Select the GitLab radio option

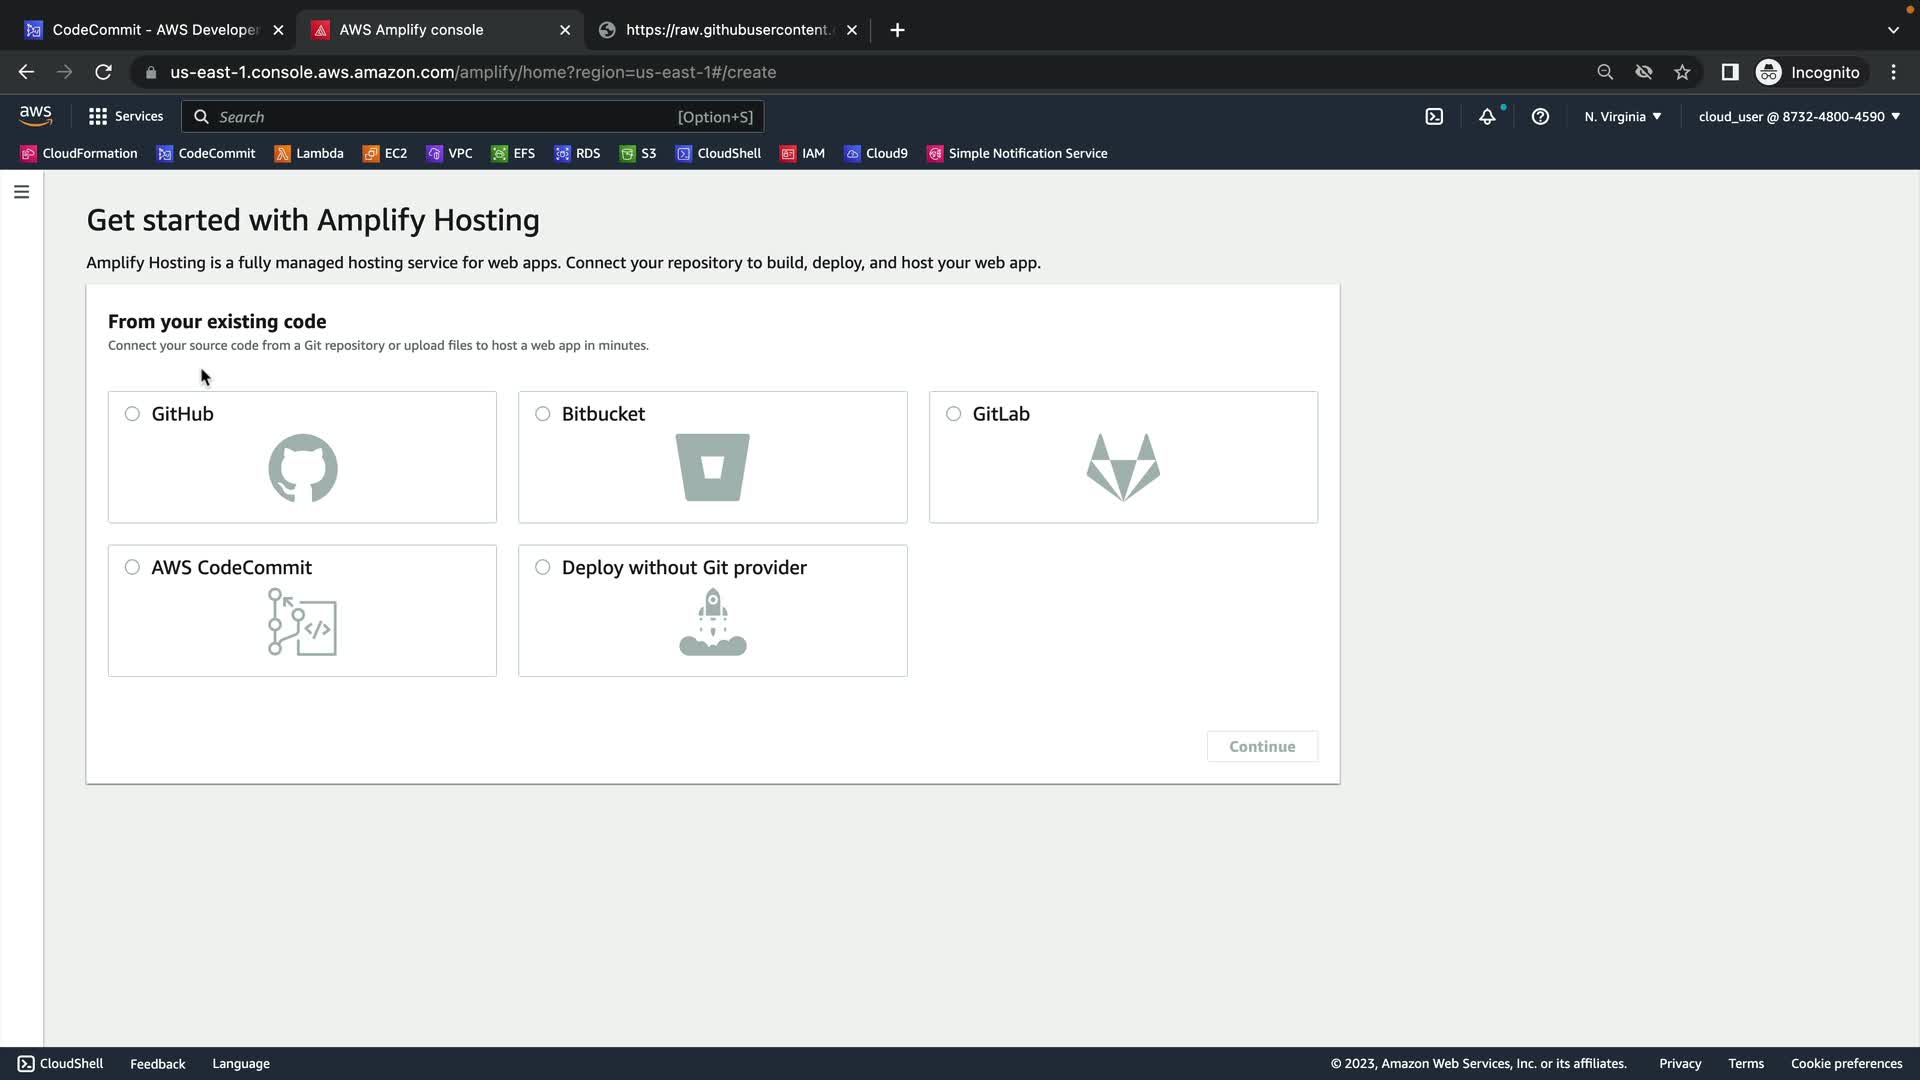(x=954, y=414)
